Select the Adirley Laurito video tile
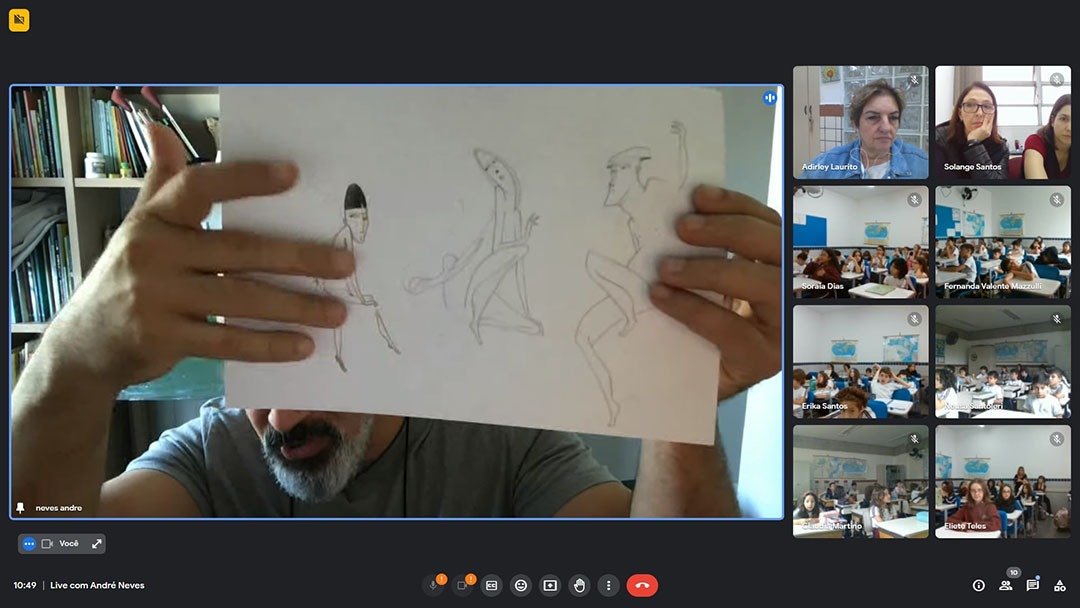1080x608 pixels. (x=860, y=122)
